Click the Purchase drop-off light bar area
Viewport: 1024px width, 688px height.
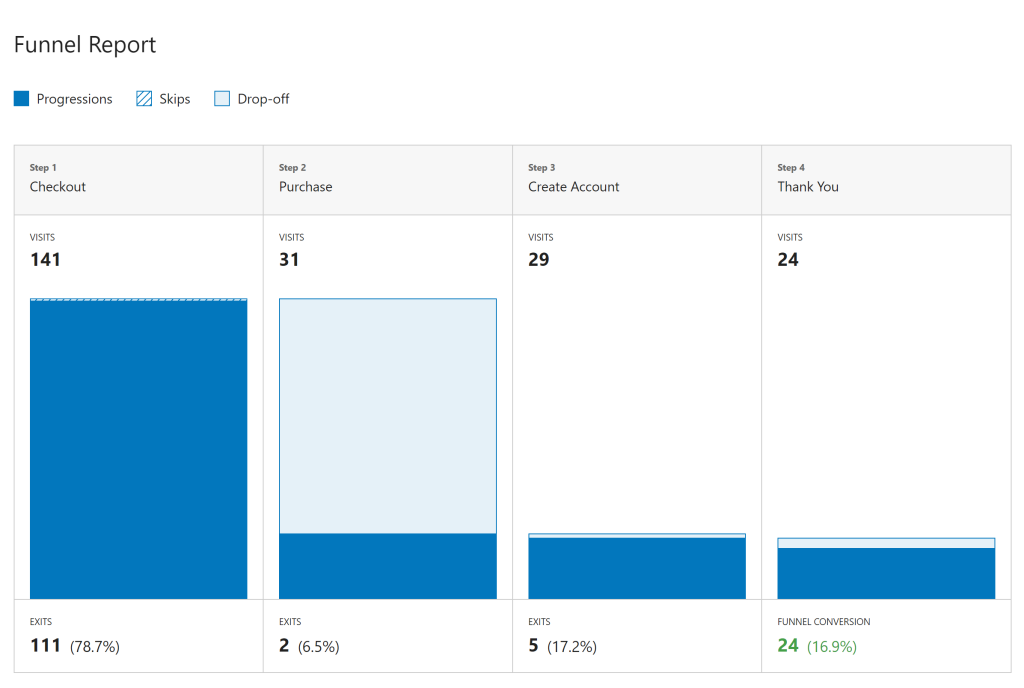click(387, 415)
